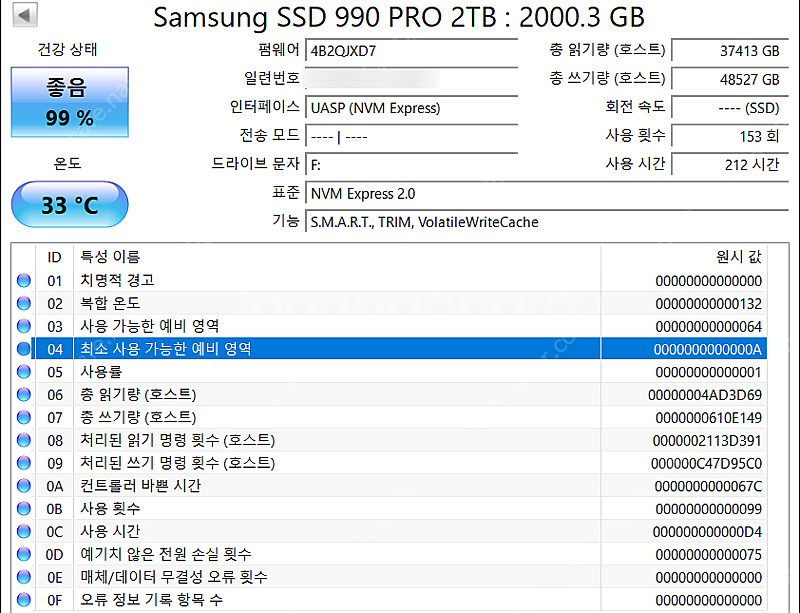Click the status orb for ID 0E
The height and width of the screenshot is (613, 800).
23,577
